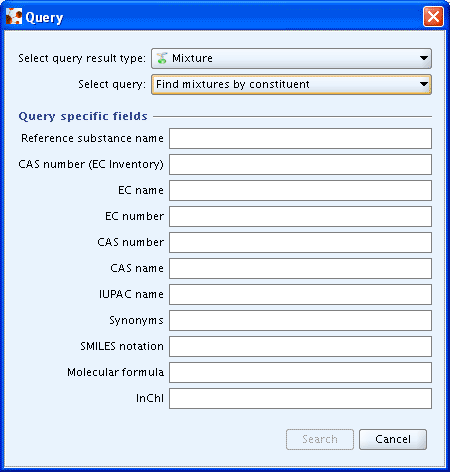Select the InChI text field
The image size is (450, 472).
point(300,398)
